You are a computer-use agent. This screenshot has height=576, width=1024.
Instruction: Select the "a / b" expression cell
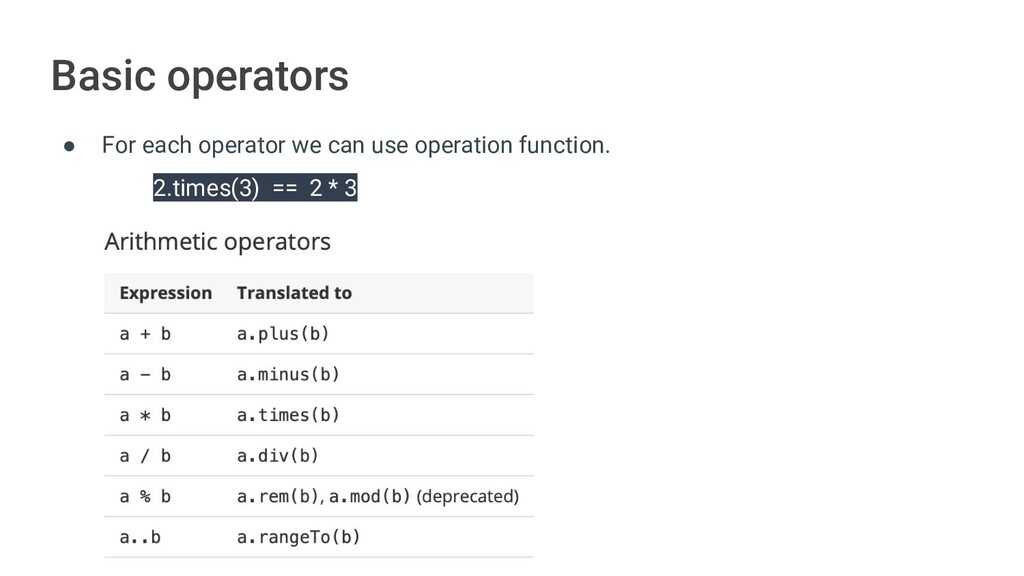pos(145,456)
